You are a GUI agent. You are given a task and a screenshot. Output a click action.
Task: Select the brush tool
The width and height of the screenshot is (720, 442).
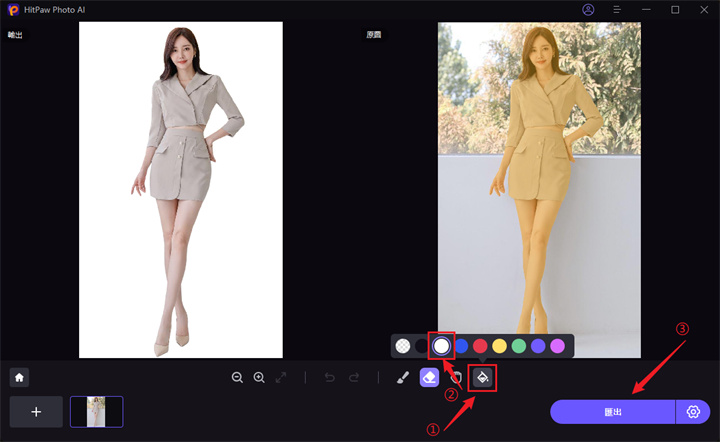coord(402,378)
